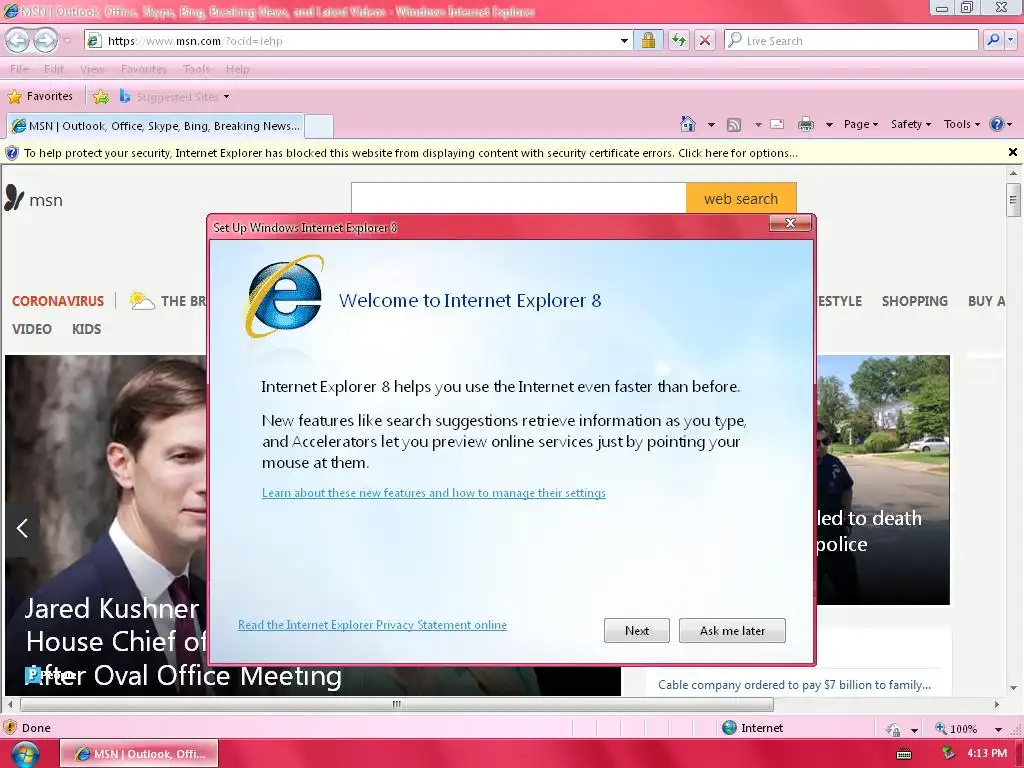Viewport: 1024px width, 768px height.
Task: Click Add to Favorites Bar star icon
Action: tap(101, 97)
